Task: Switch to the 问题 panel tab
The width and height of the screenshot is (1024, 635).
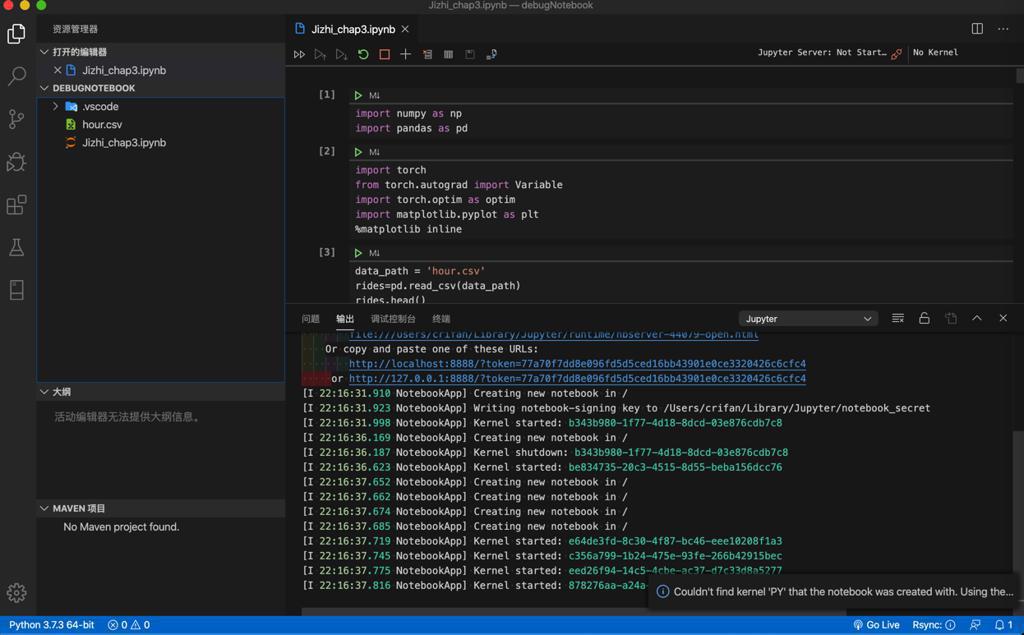Action: [311, 319]
